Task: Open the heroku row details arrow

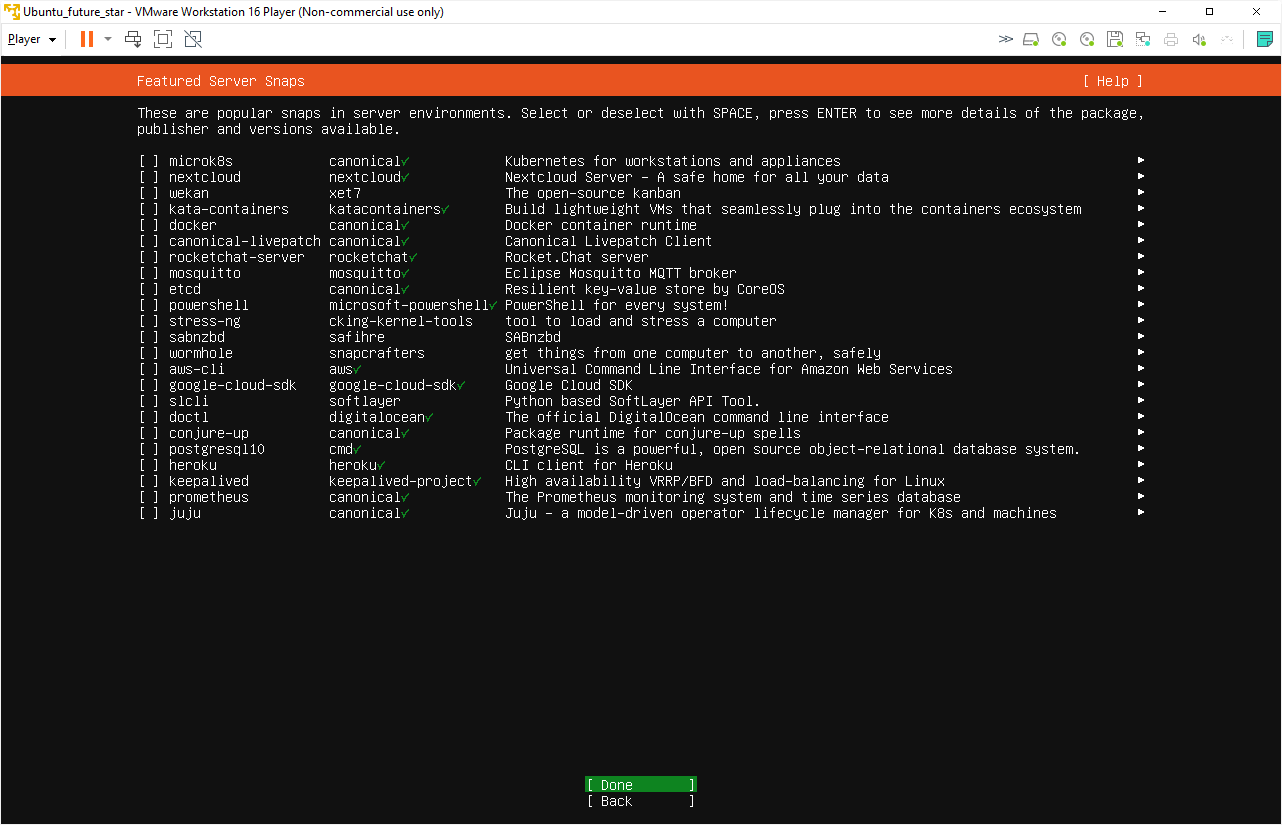Action: click(1141, 465)
